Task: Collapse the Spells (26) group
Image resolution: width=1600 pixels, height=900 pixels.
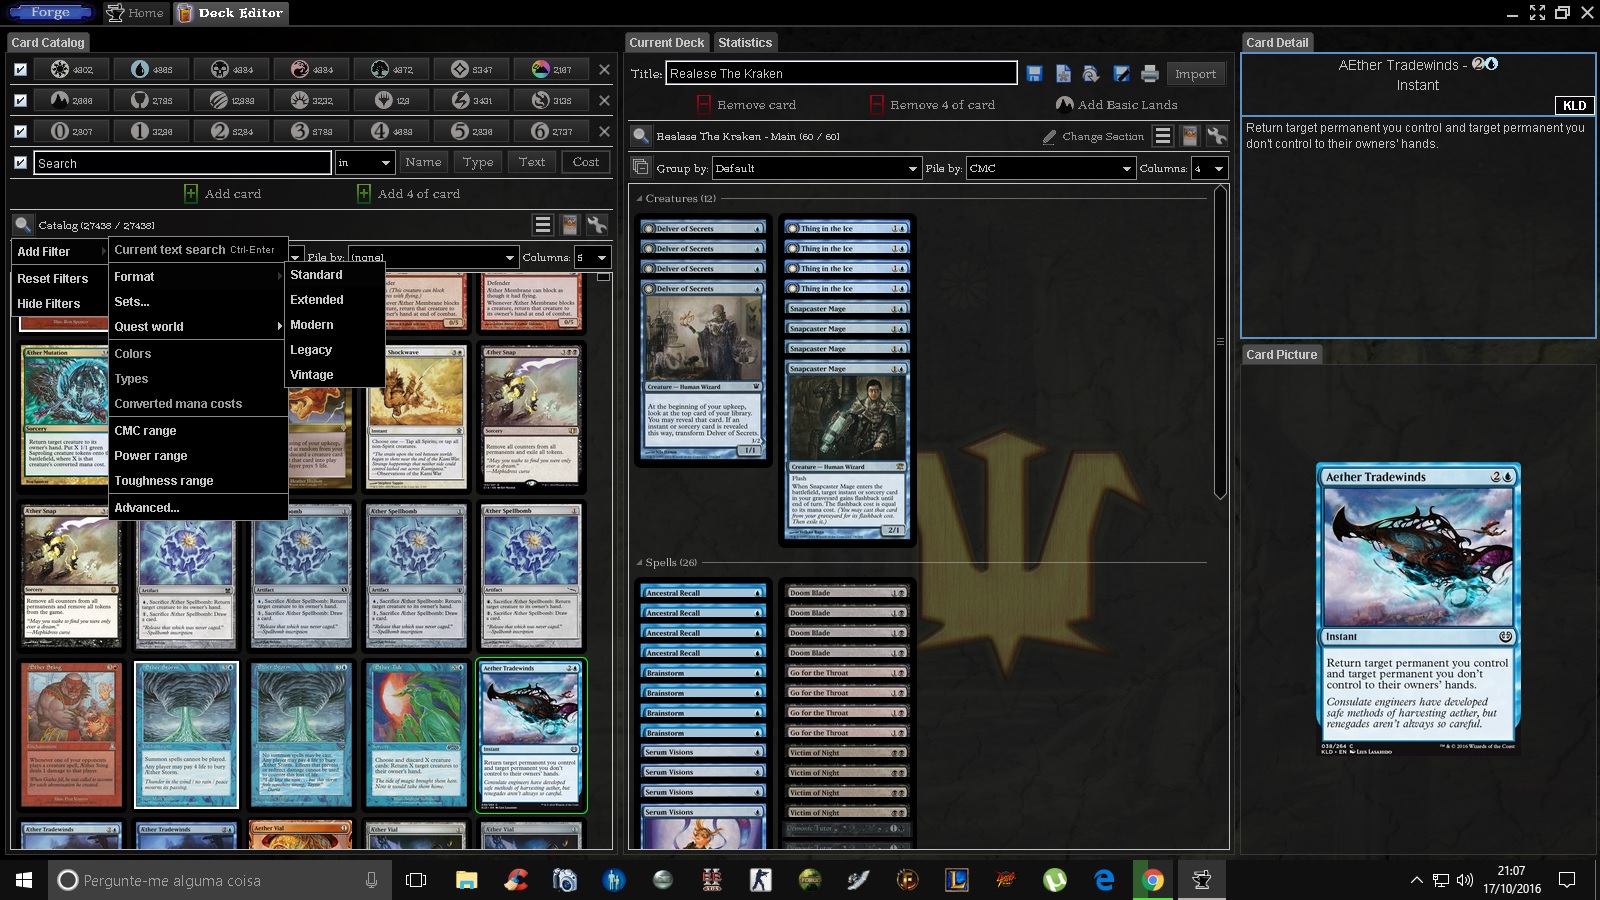Action: (640, 562)
